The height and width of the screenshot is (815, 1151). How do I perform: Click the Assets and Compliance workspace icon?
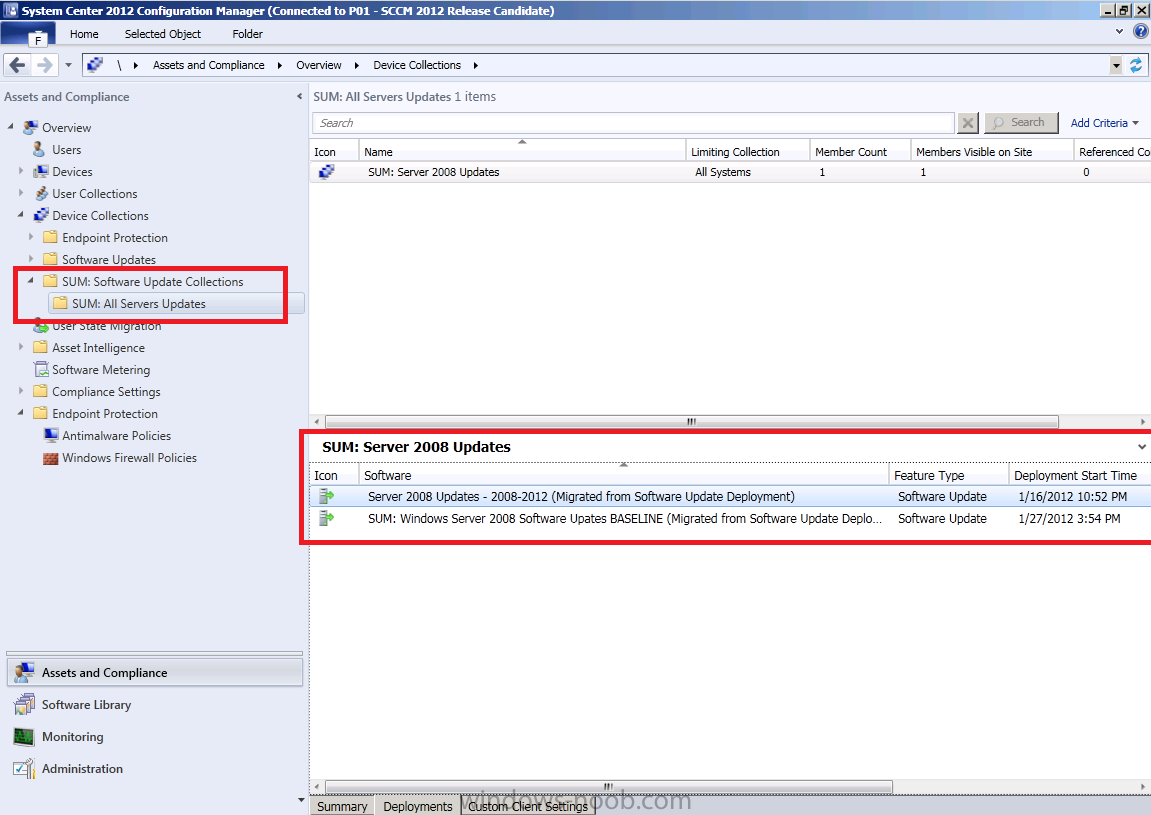click(24, 673)
